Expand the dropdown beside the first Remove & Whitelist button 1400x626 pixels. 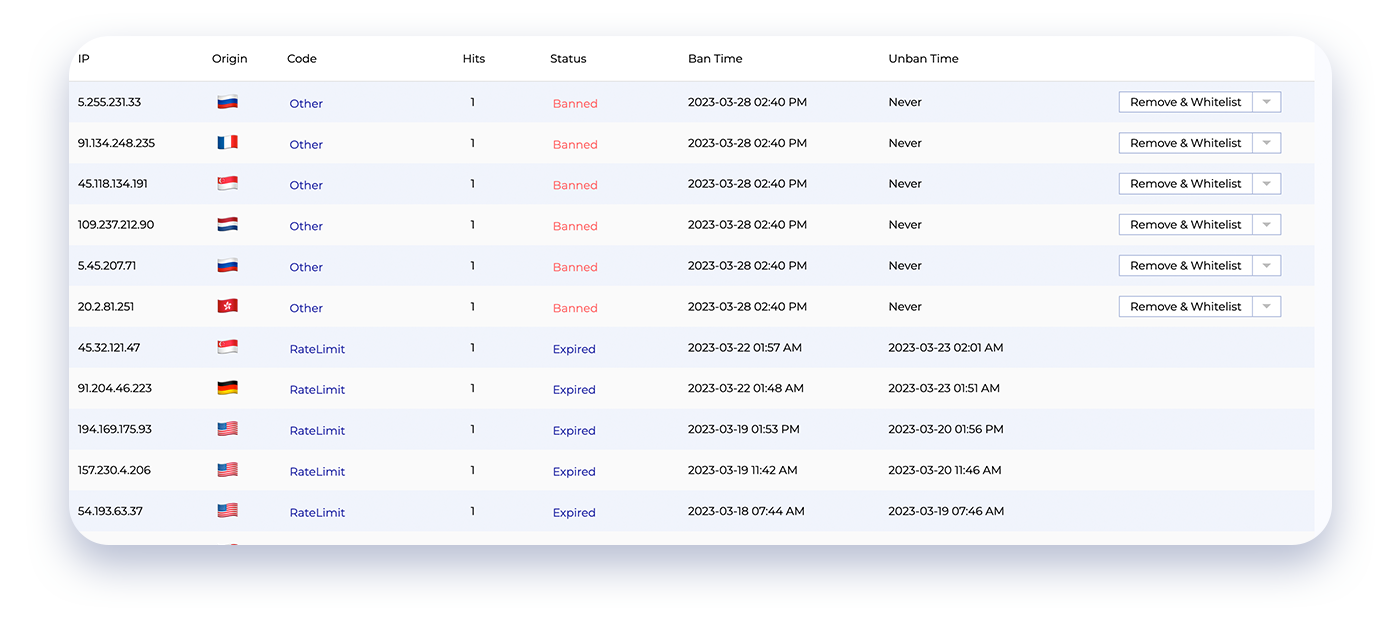pos(1267,101)
